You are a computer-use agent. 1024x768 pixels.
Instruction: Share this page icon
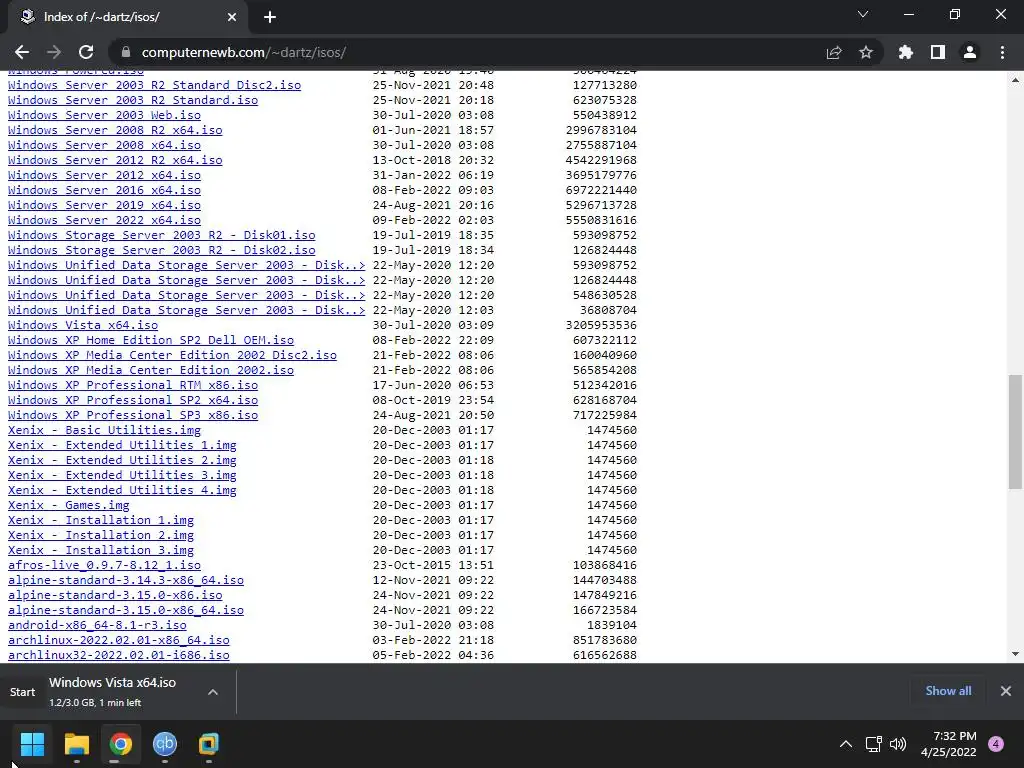coord(834,52)
